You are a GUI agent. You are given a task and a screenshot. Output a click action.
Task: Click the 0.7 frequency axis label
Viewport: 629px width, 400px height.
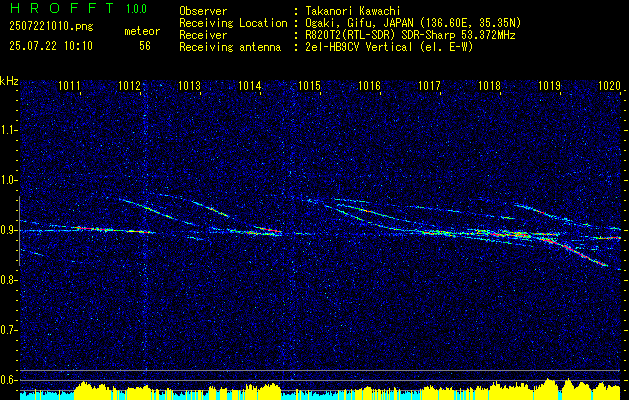9,330
